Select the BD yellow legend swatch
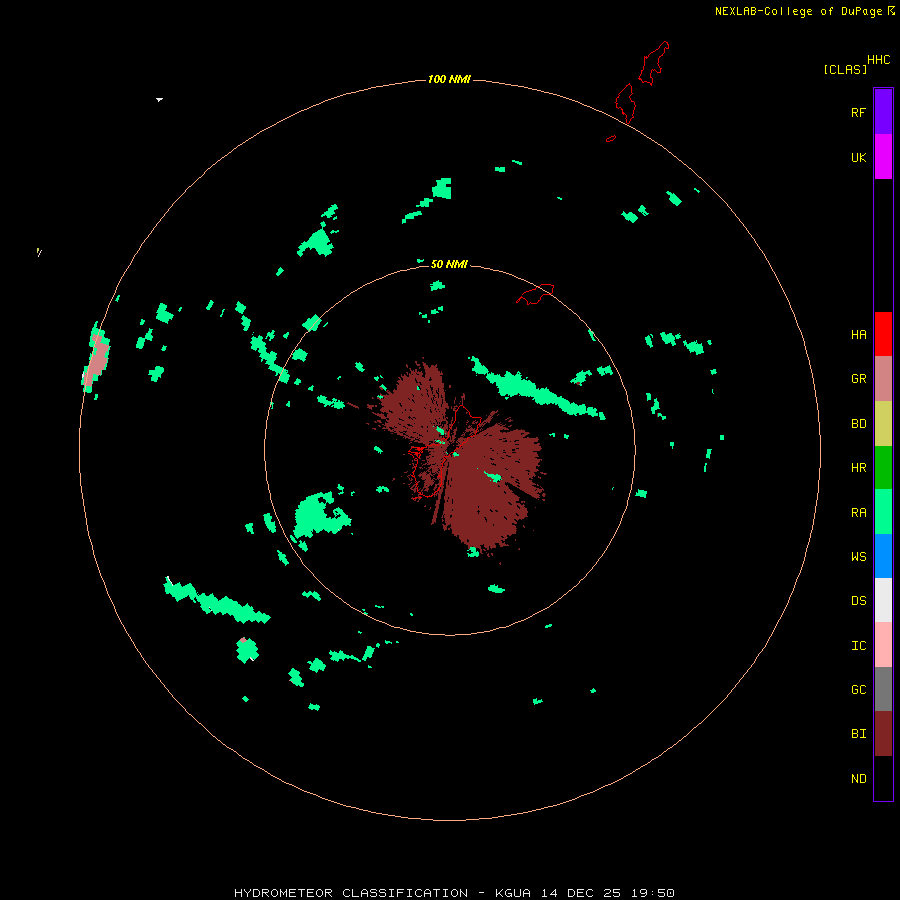This screenshot has height=900, width=900. [883, 423]
